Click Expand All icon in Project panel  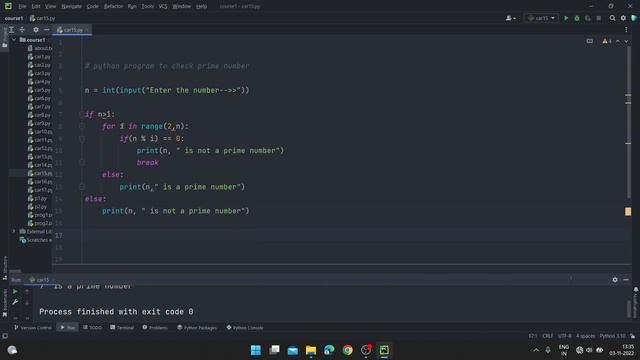pyautogui.click(x=11, y=30)
